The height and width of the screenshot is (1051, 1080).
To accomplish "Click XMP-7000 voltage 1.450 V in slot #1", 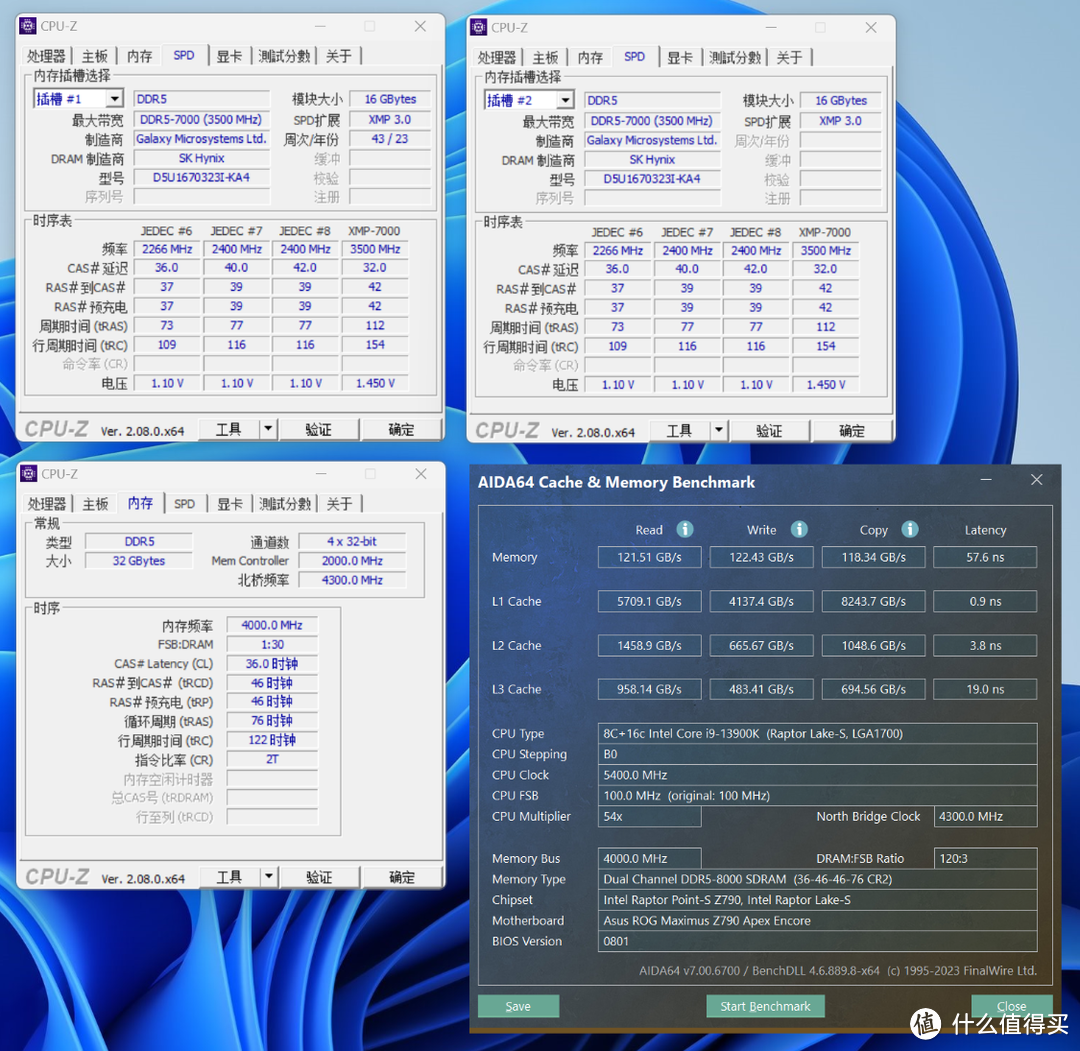I will pyautogui.click(x=375, y=383).
